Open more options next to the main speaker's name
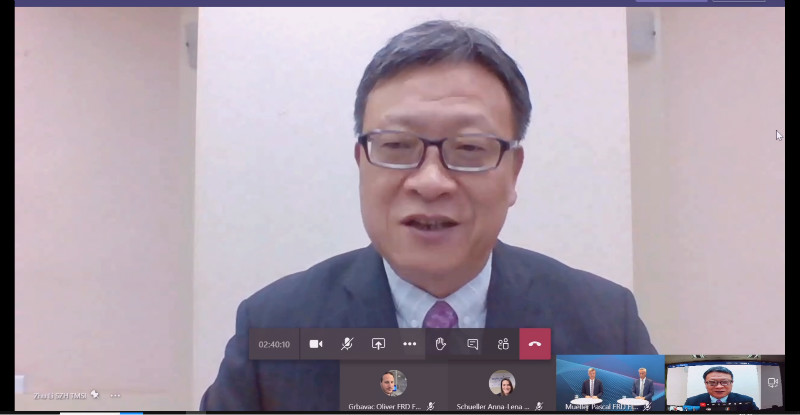 click(x=115, y=395)
